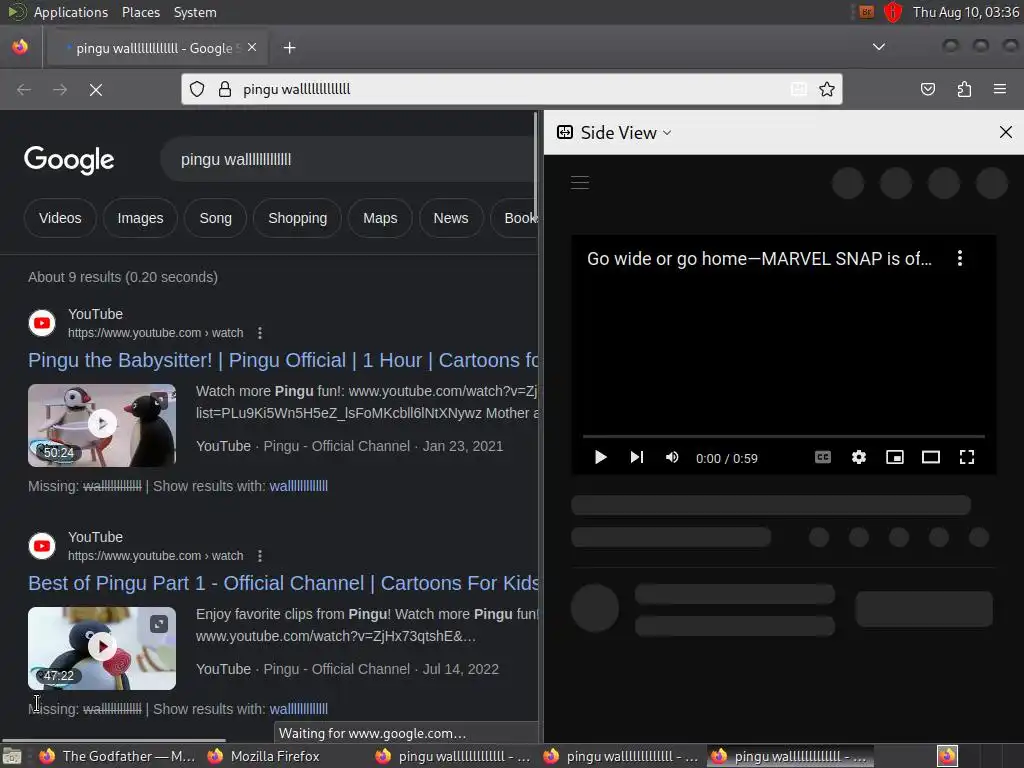Toggle closed captions on the video
The width and height of the screenshot is (1024, 768).
pyautogui.click(x=823, y=457)
